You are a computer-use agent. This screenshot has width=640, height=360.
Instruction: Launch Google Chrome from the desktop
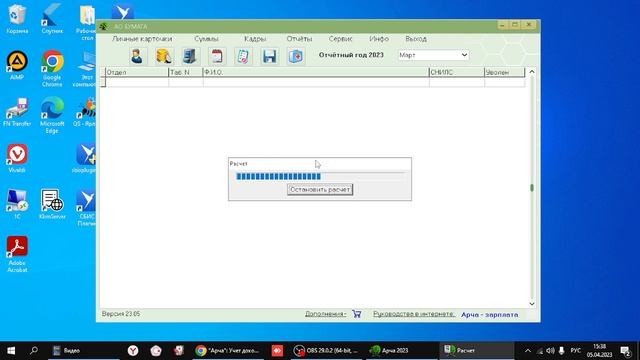pos(52,69)
